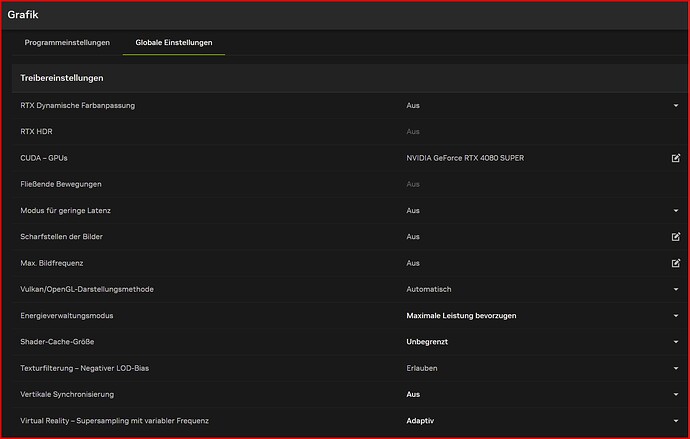The image size is (690, 439).
Task: Open Energieverwaltungsmodus dropdown arrow
Action: (x=676, y=316)
